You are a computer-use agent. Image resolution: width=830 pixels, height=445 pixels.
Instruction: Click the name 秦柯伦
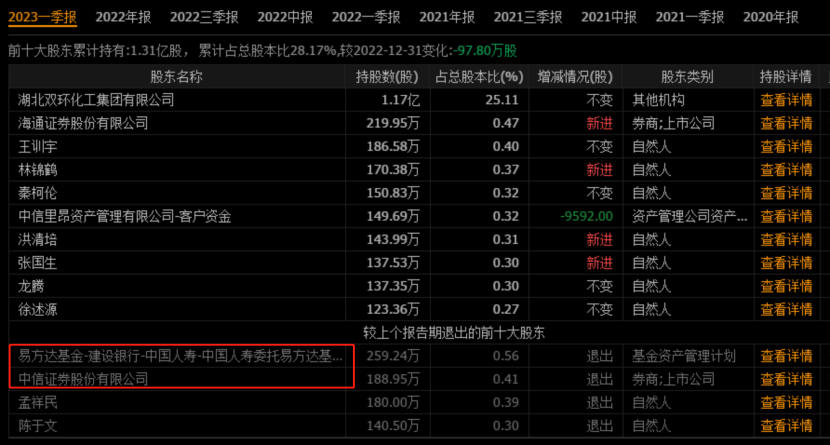(x=37, y=193)
